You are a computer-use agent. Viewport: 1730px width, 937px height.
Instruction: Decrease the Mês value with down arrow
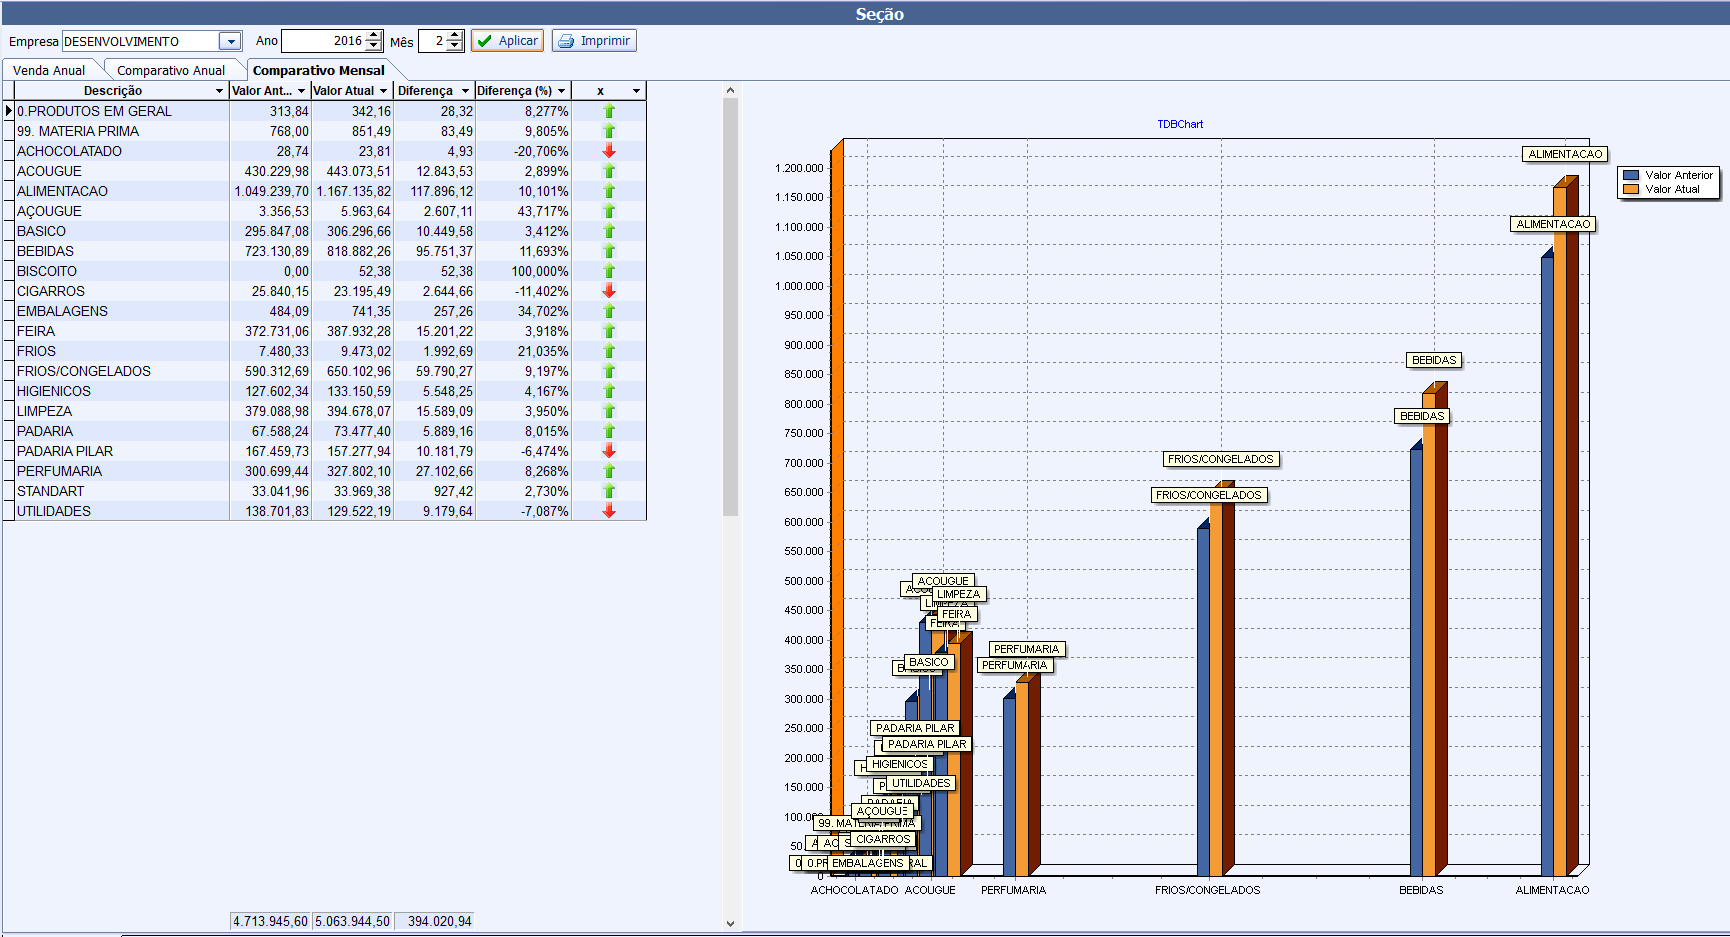pos(455,46)
